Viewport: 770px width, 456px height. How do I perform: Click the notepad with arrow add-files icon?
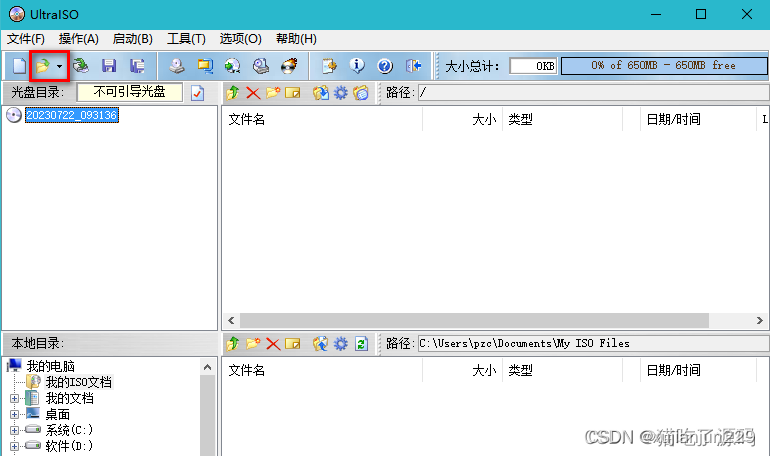(329, 66)
